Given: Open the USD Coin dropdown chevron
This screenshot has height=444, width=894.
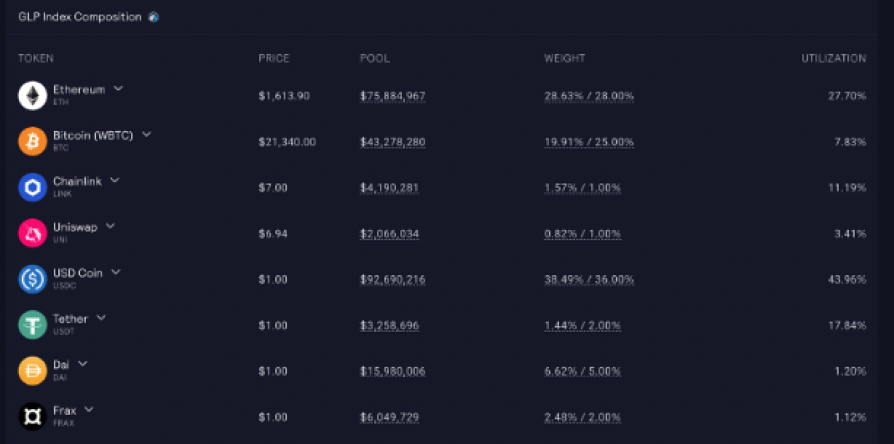Looking at the screenshot, I should (x=116, y=272).
